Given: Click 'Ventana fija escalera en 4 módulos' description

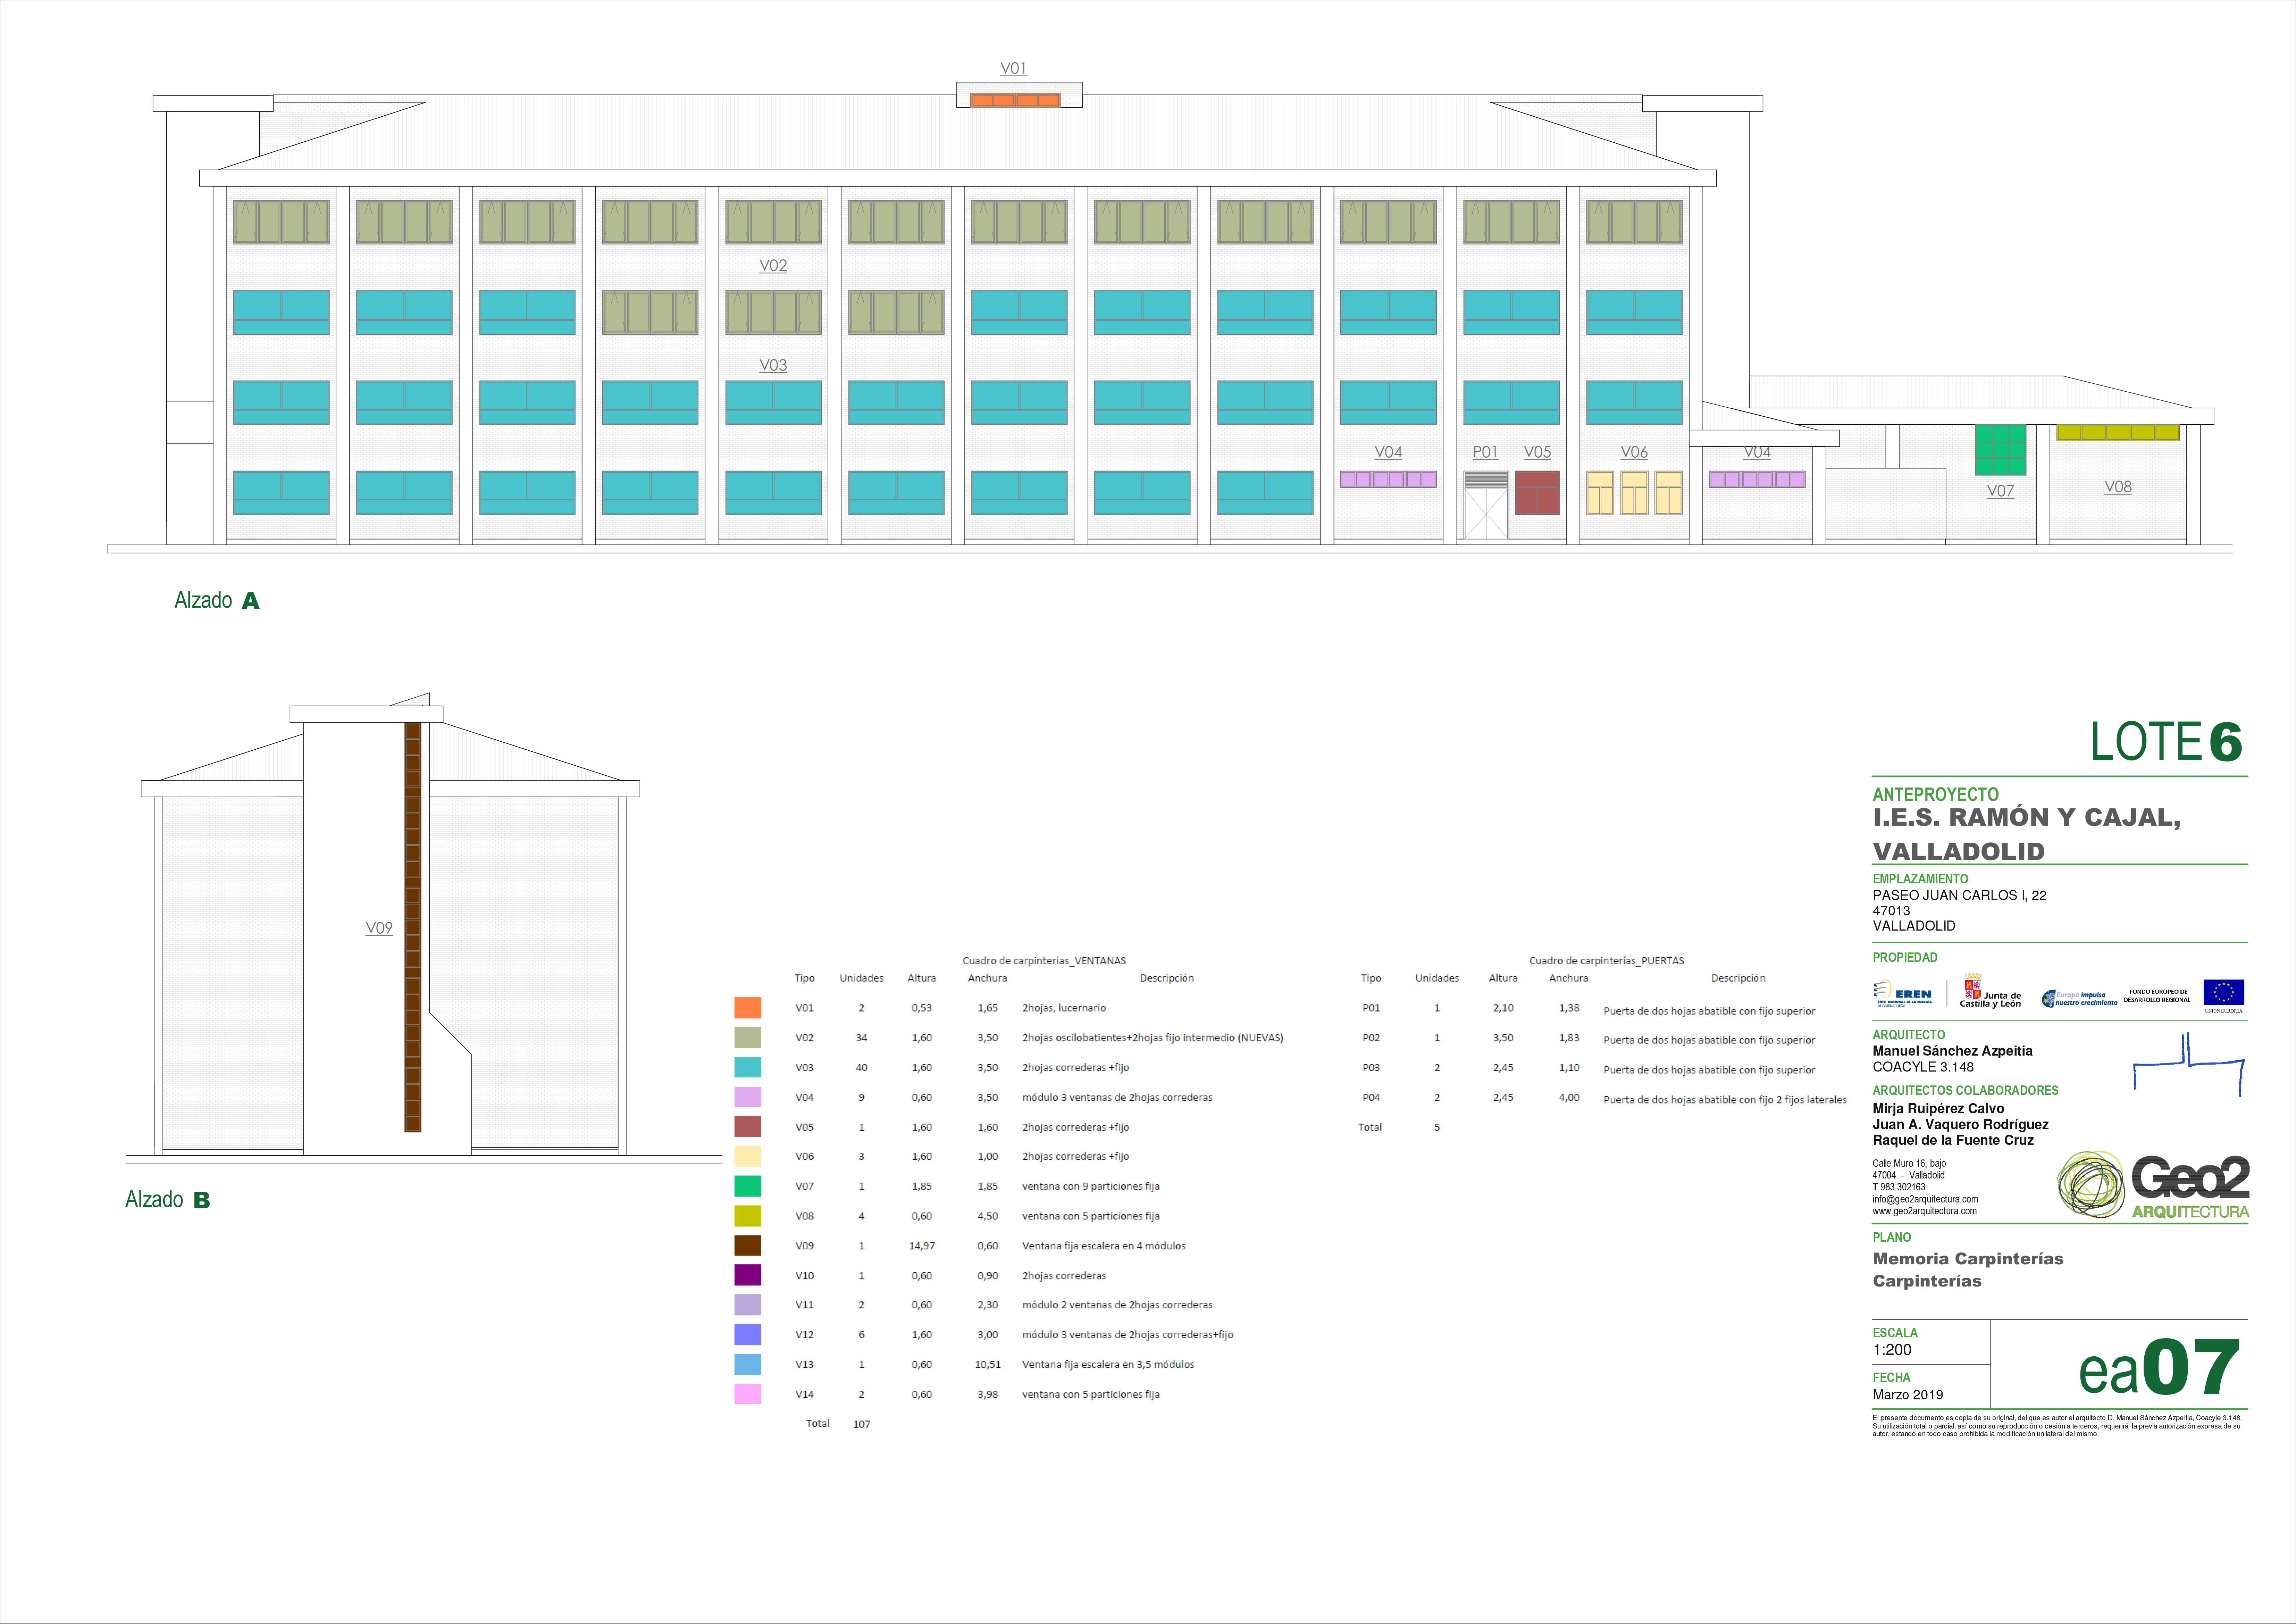Looking at the screenshot, I should 1104,1246.
